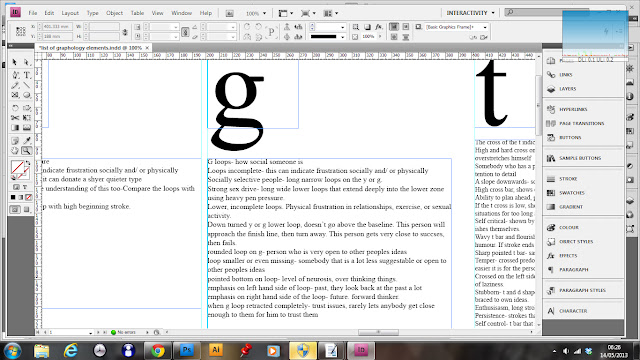
Task: Open the Colour panel
Action: pos(569,227)
